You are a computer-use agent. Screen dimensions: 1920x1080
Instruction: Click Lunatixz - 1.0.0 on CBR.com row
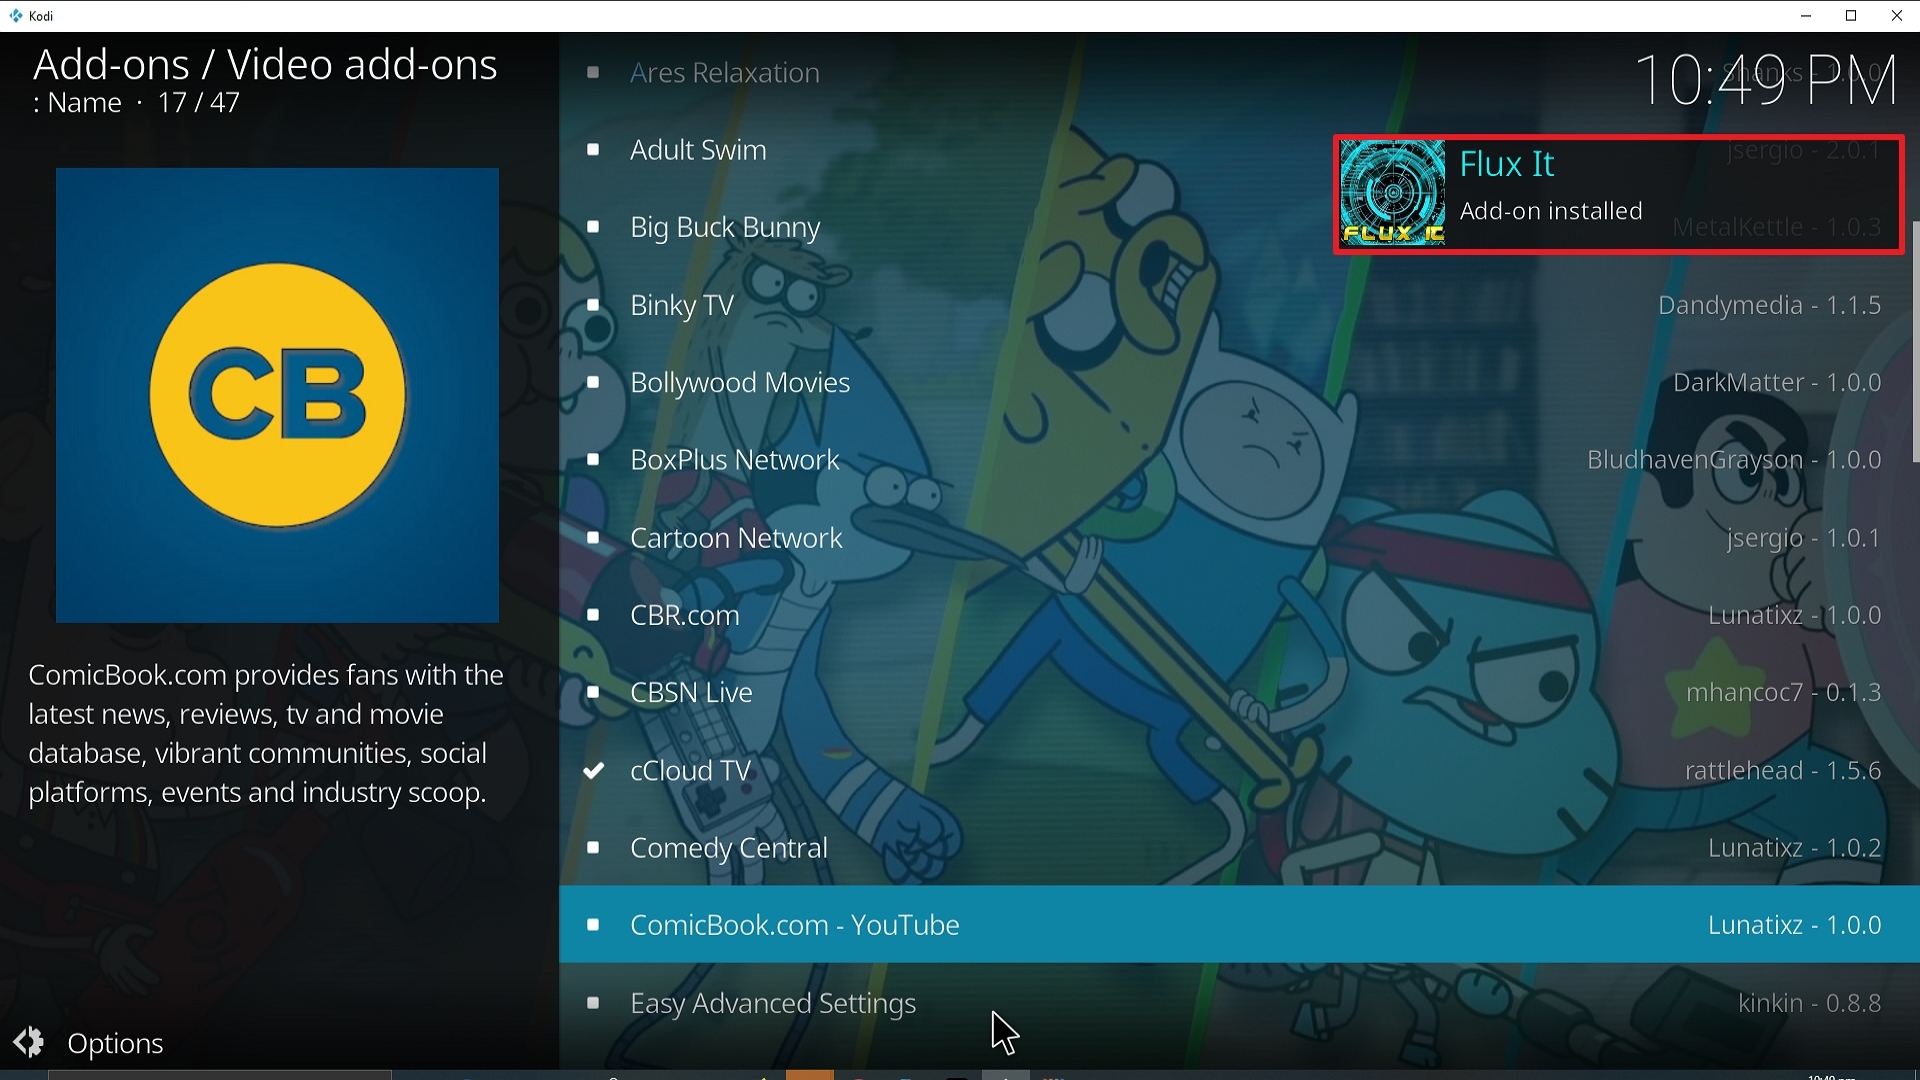[1795, 615]
